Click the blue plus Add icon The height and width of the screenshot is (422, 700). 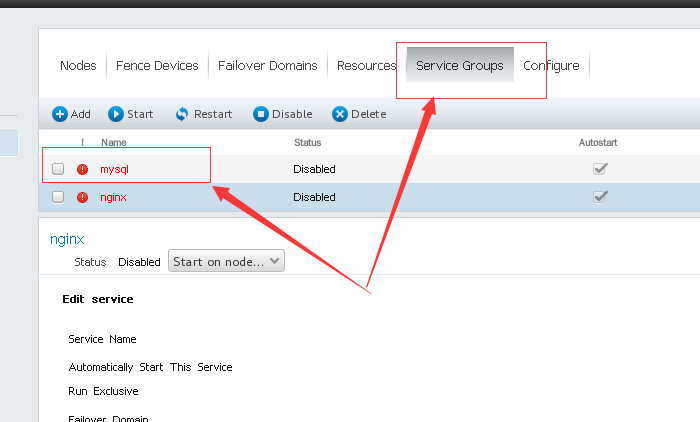pyautogui.click(x=60, y=114)
